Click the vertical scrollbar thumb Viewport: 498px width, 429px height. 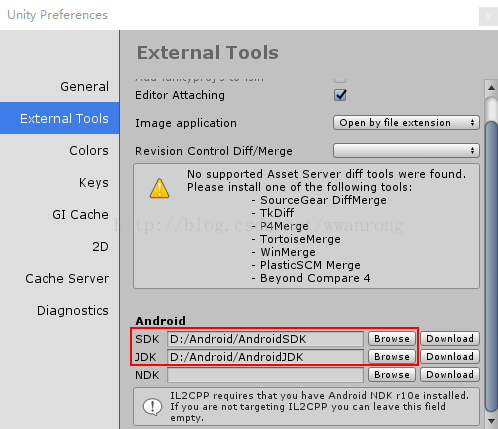(491, 267)
